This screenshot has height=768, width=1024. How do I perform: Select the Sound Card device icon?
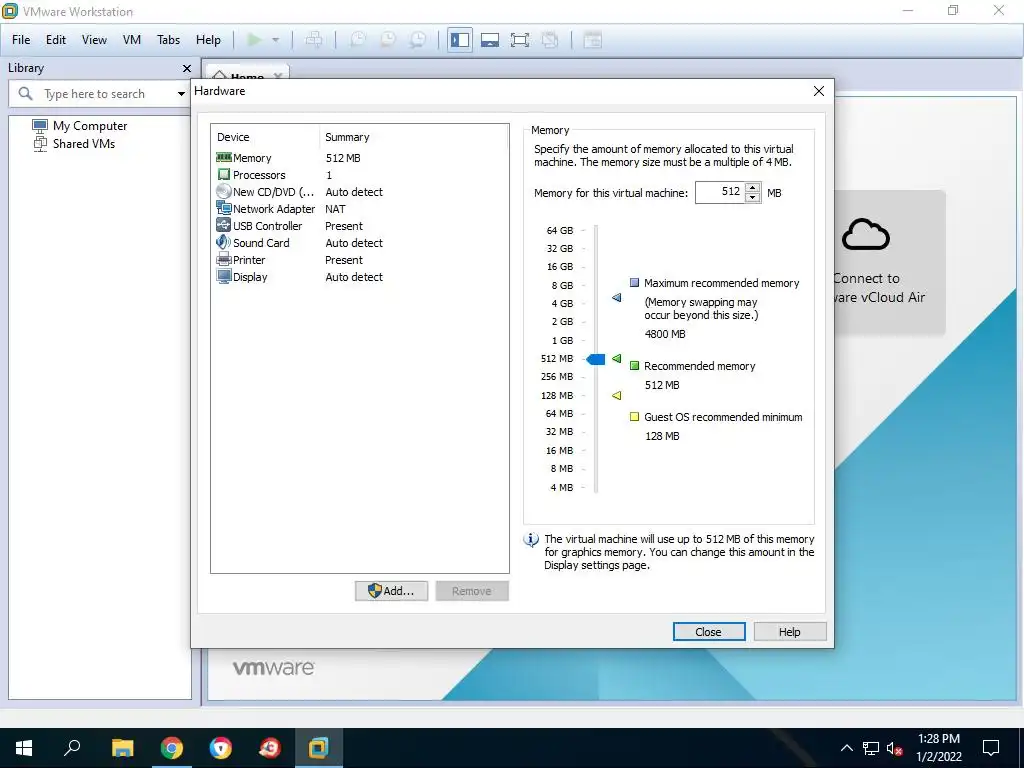[x=224, y=242]
